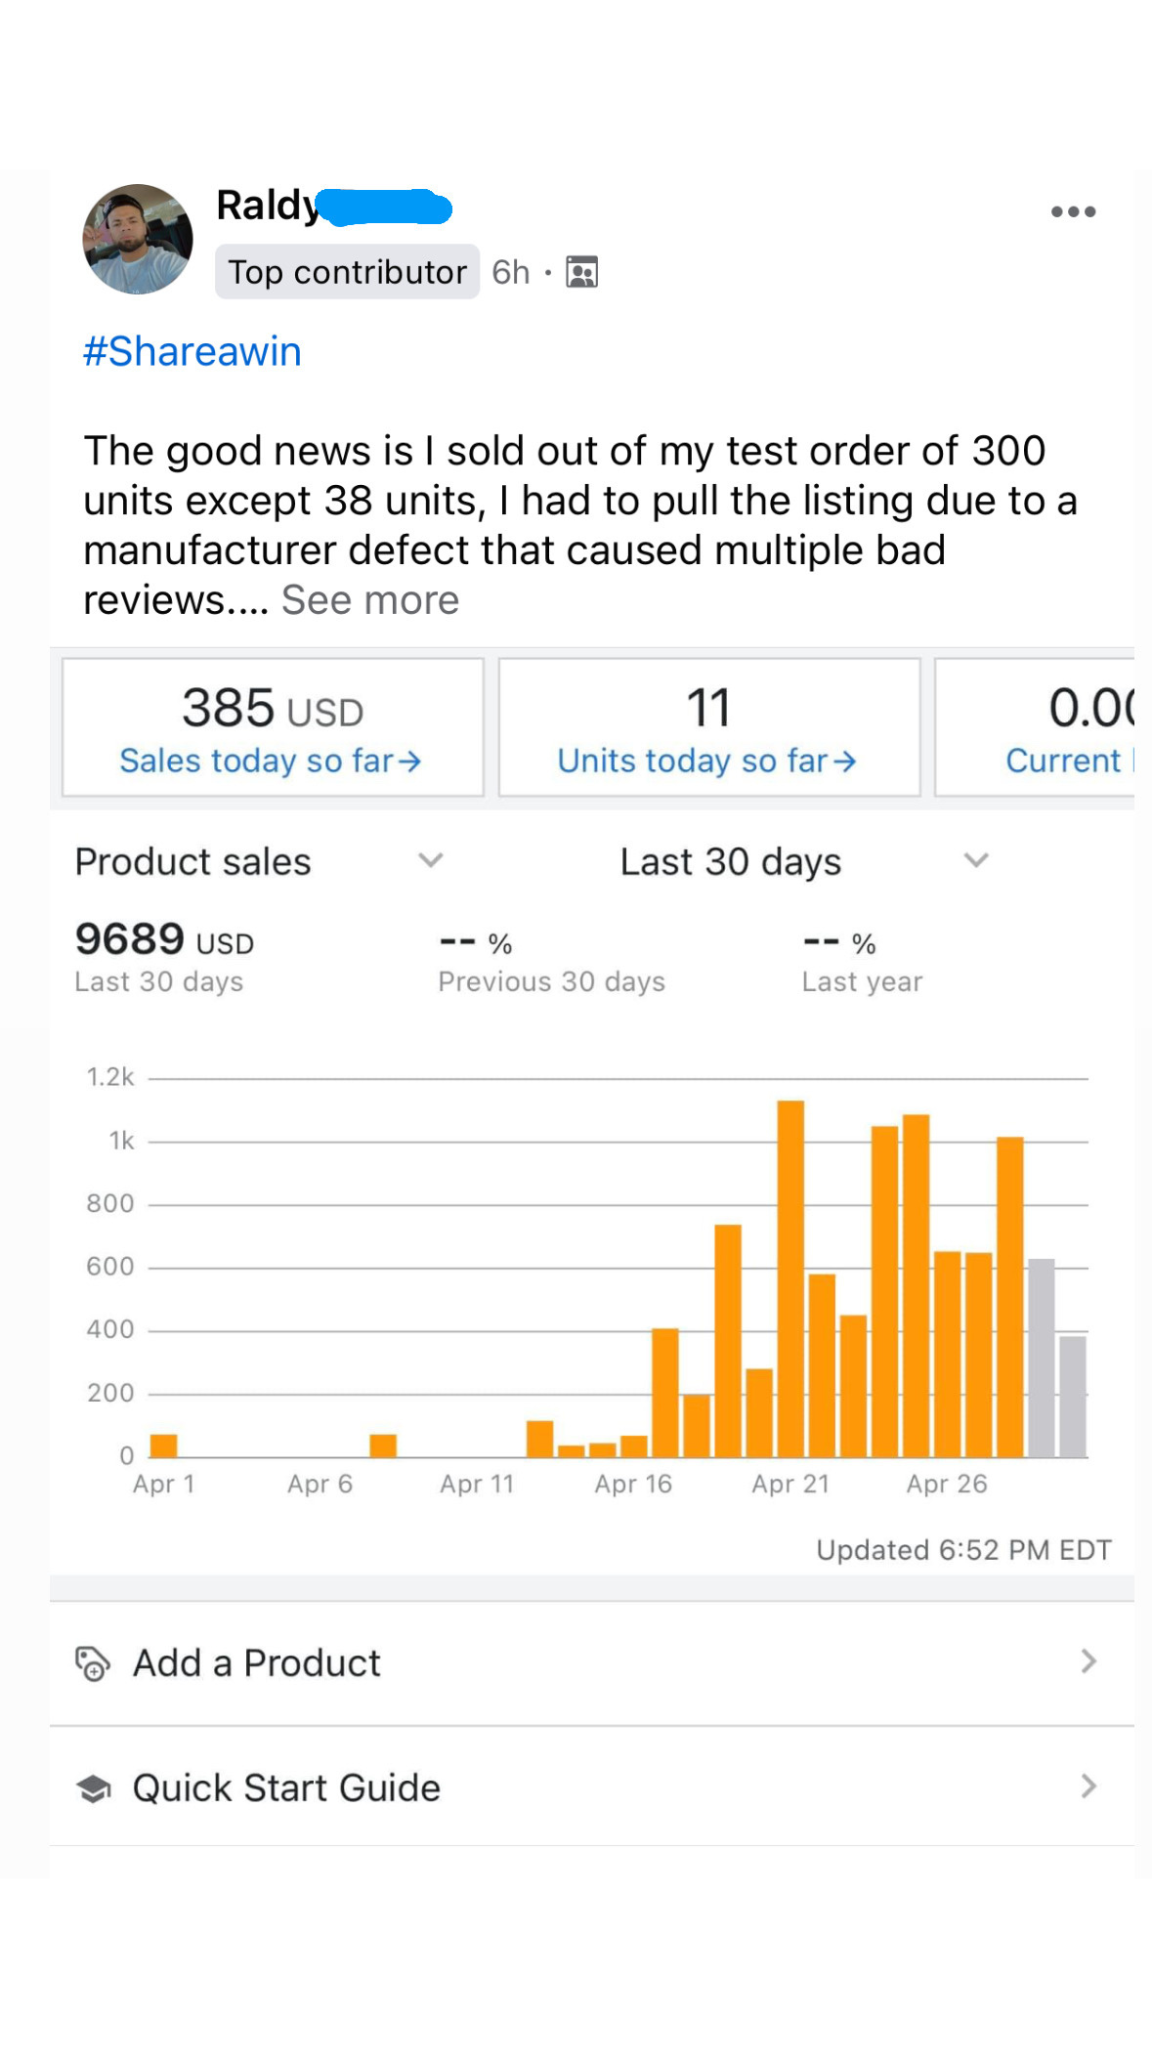
Task: Tap the Add a Product tag icon
Action: click(92, 1663)
